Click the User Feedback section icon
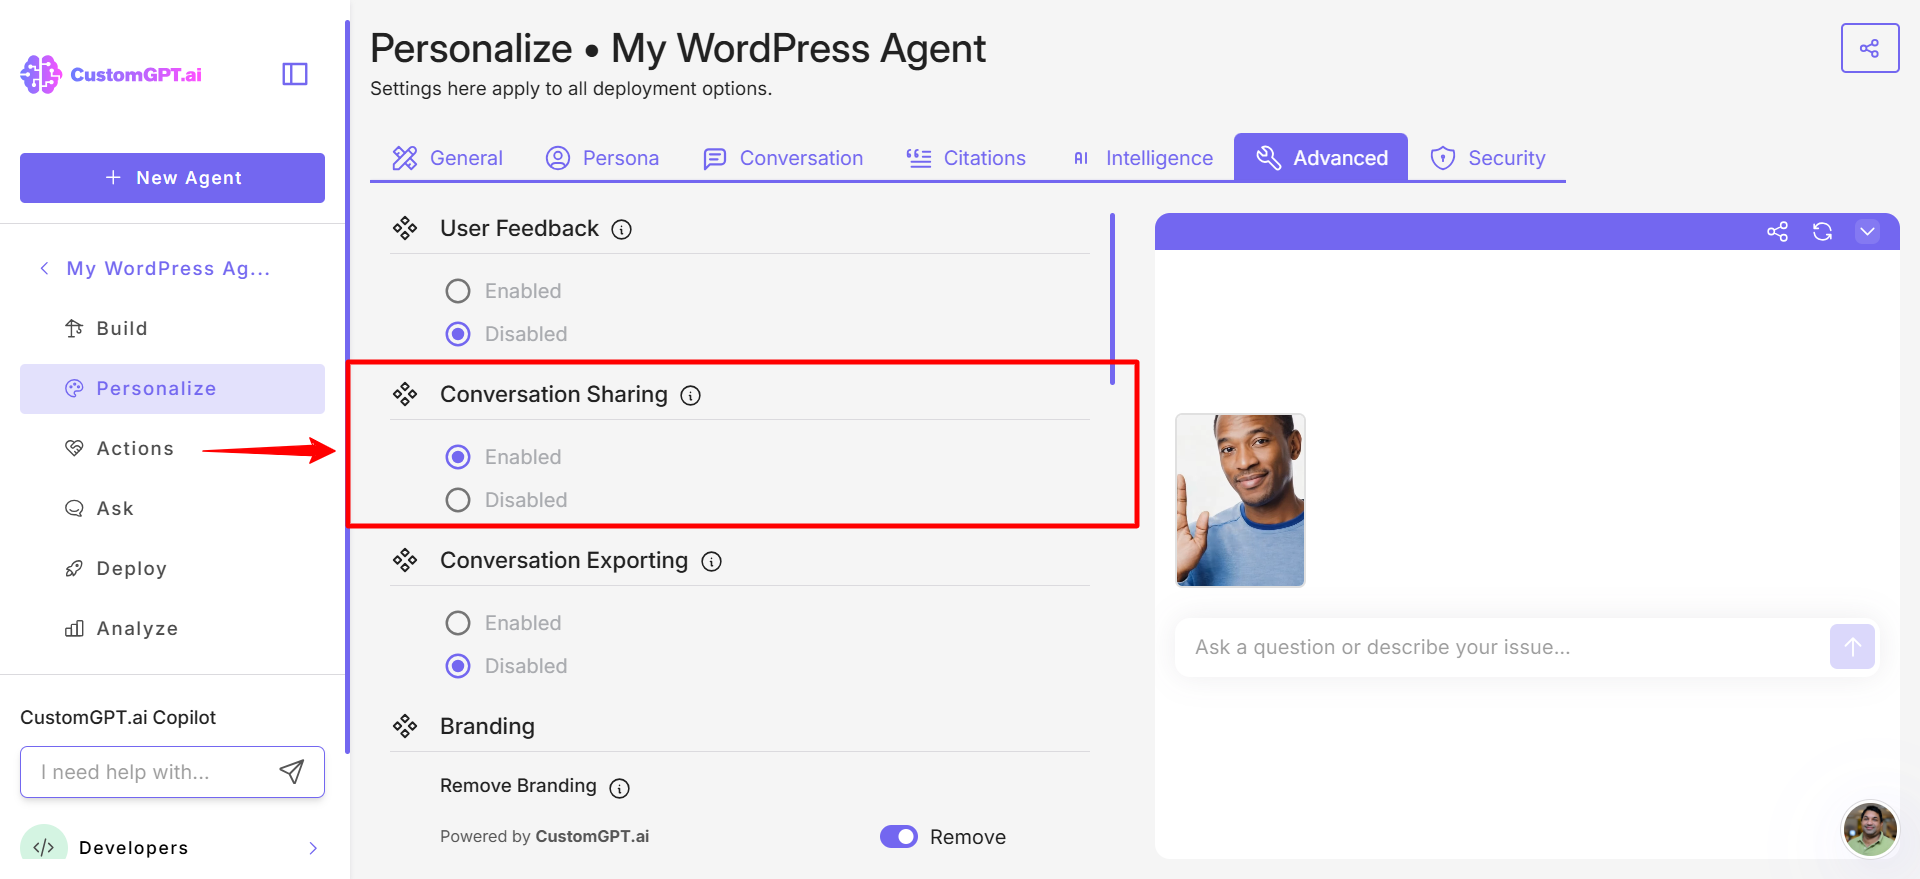This screenshot has width=1920, height=879. click(x=405, y=229)
